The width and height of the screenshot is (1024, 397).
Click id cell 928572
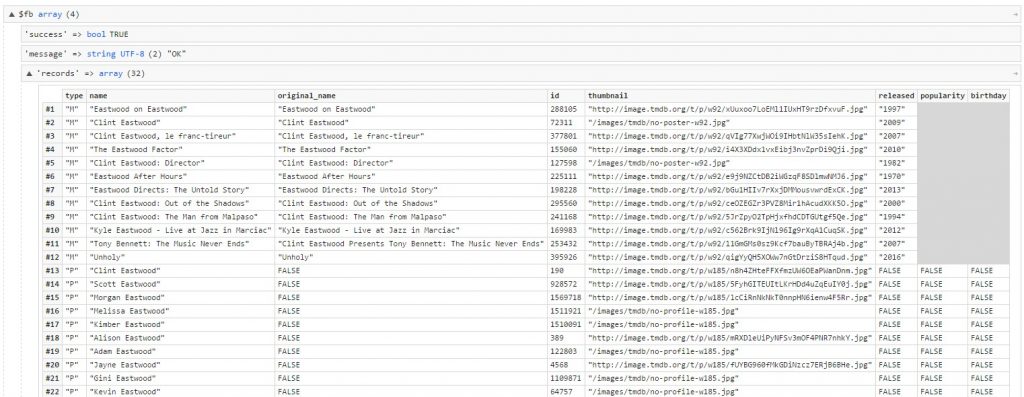566,284
